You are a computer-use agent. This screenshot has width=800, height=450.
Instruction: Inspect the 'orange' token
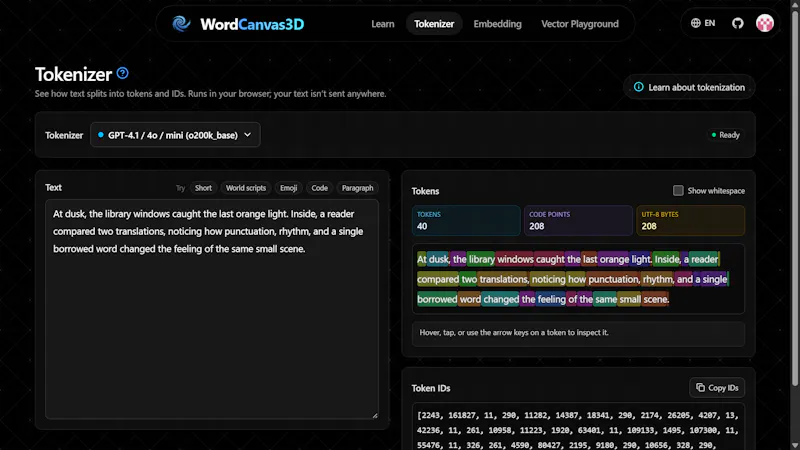coord(613,259)
